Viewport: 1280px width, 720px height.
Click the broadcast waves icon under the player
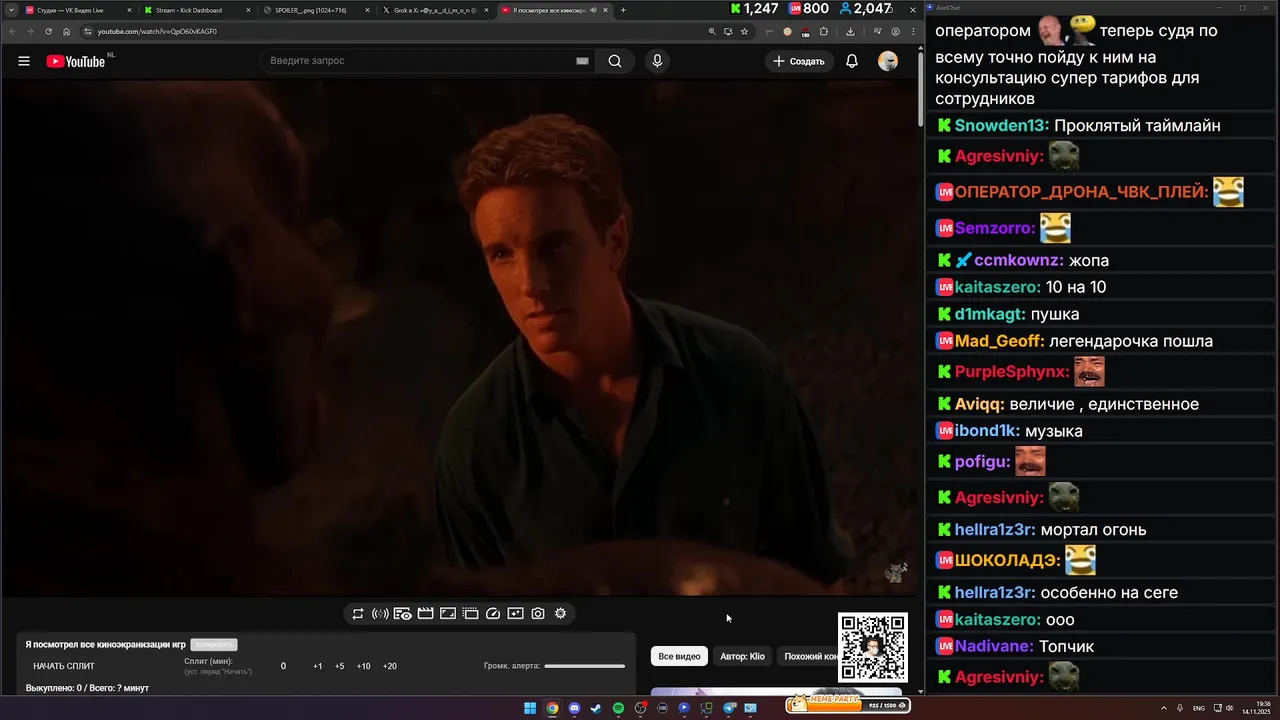380,614
